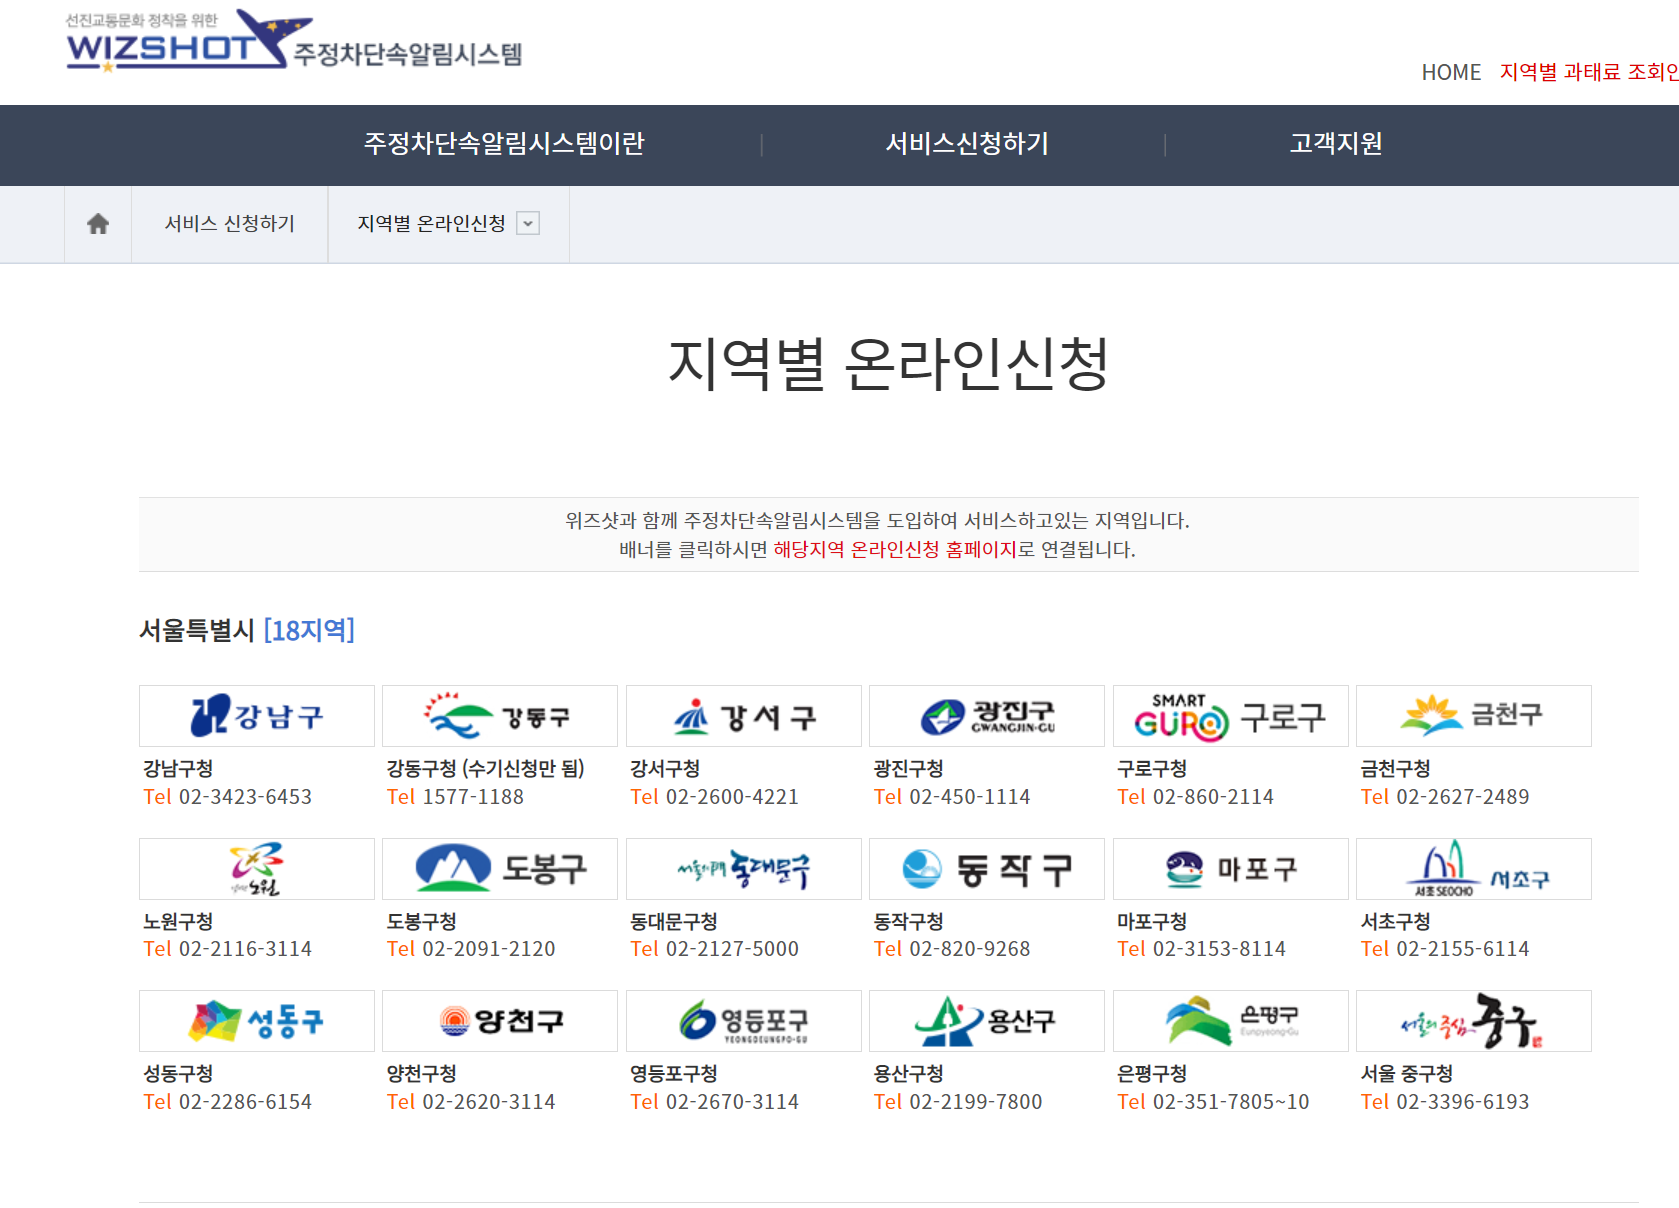The height and width of the screenshot is (1208, 1679).
Task: Open the 지역별 과태료 조회 link
Action: (x=1589, y=72)
